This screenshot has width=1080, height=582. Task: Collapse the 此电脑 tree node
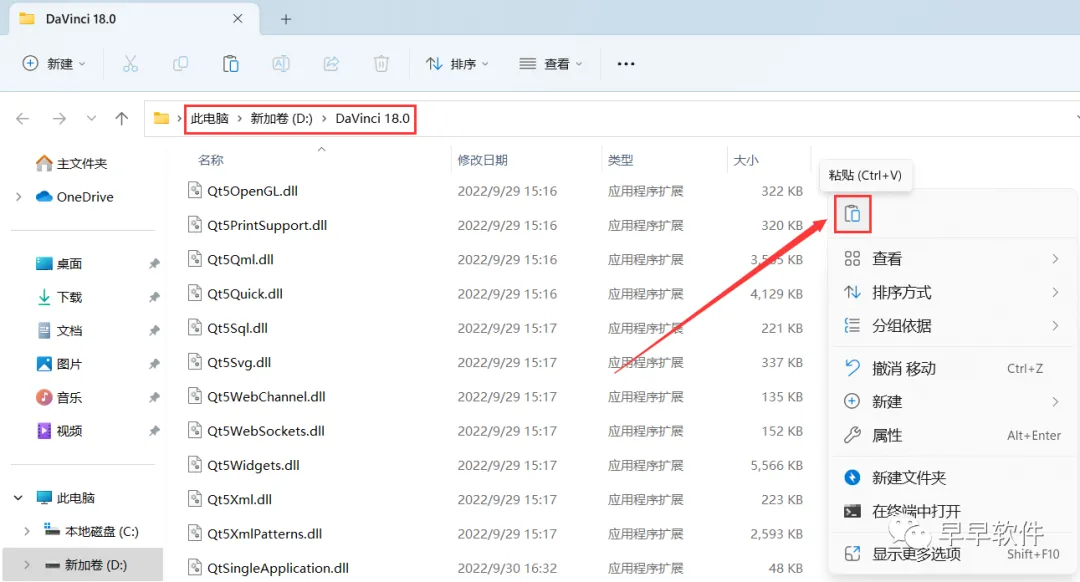click(x=19, y=497)
